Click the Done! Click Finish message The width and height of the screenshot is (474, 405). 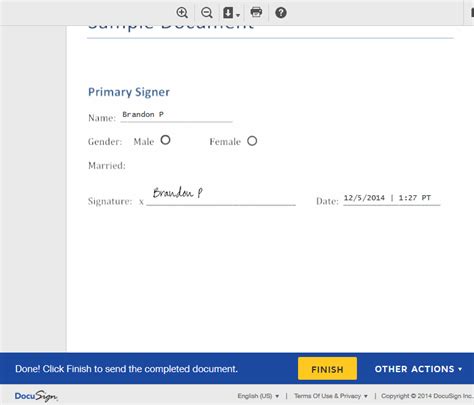[126, 369]
